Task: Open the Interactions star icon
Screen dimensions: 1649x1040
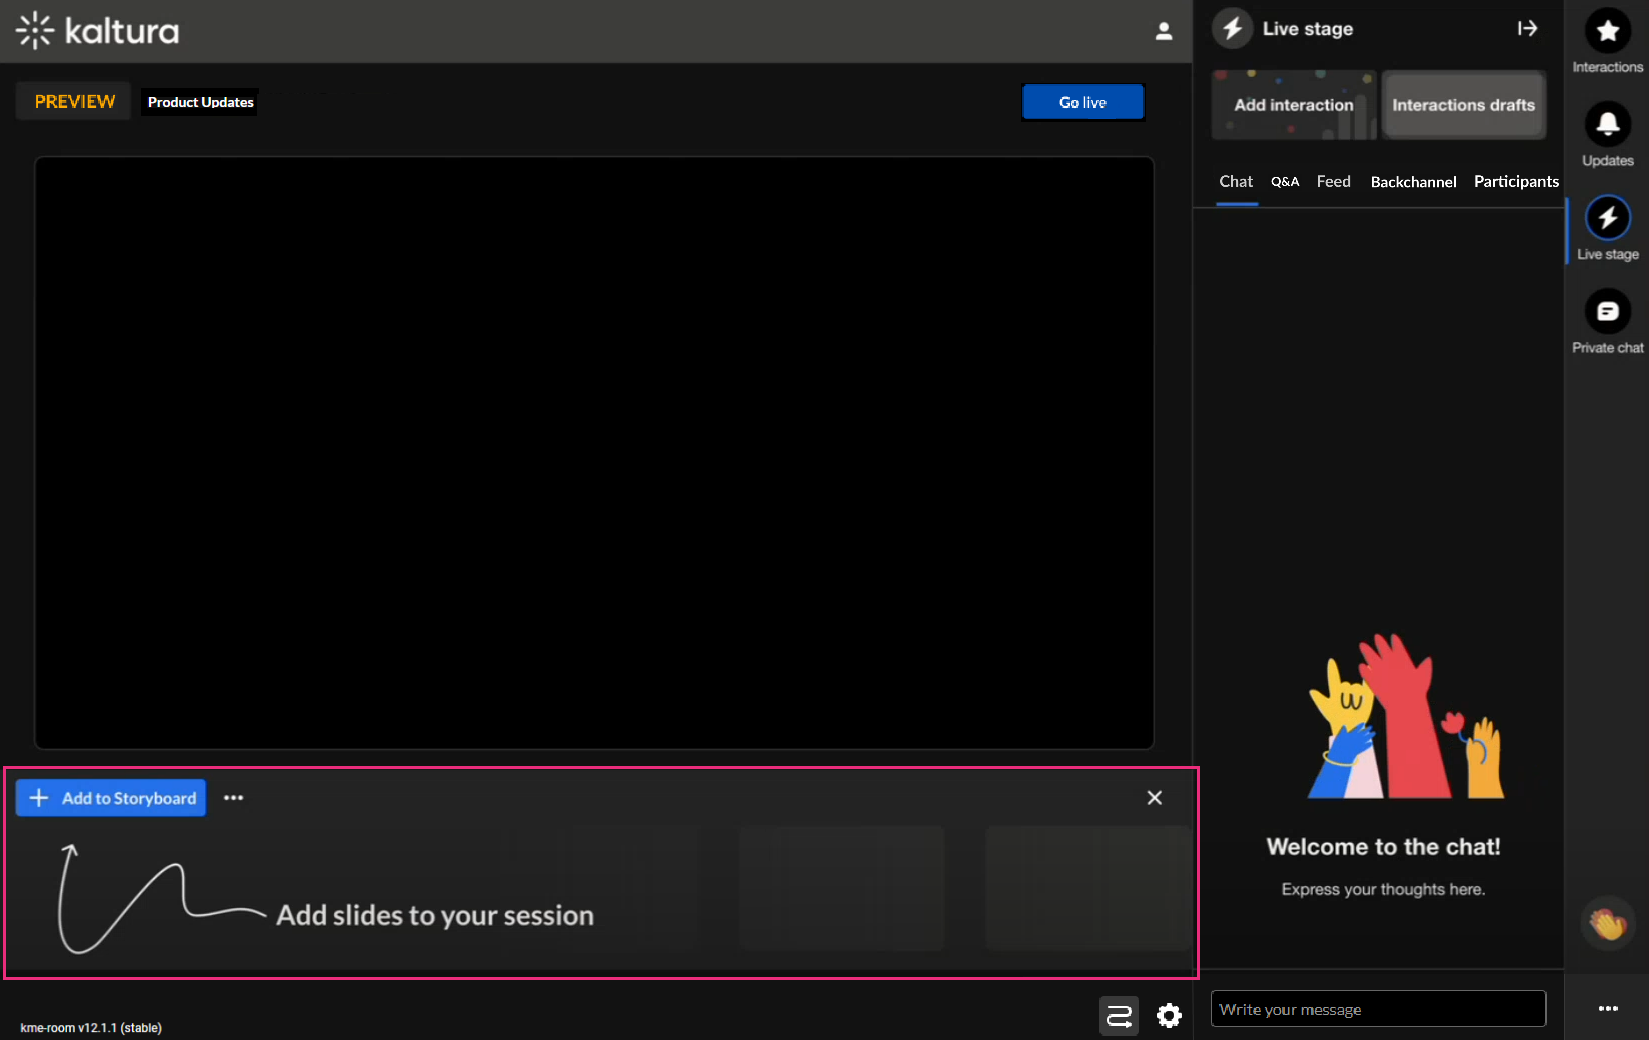Action: pyautogui.click(x=1607, y=32)
